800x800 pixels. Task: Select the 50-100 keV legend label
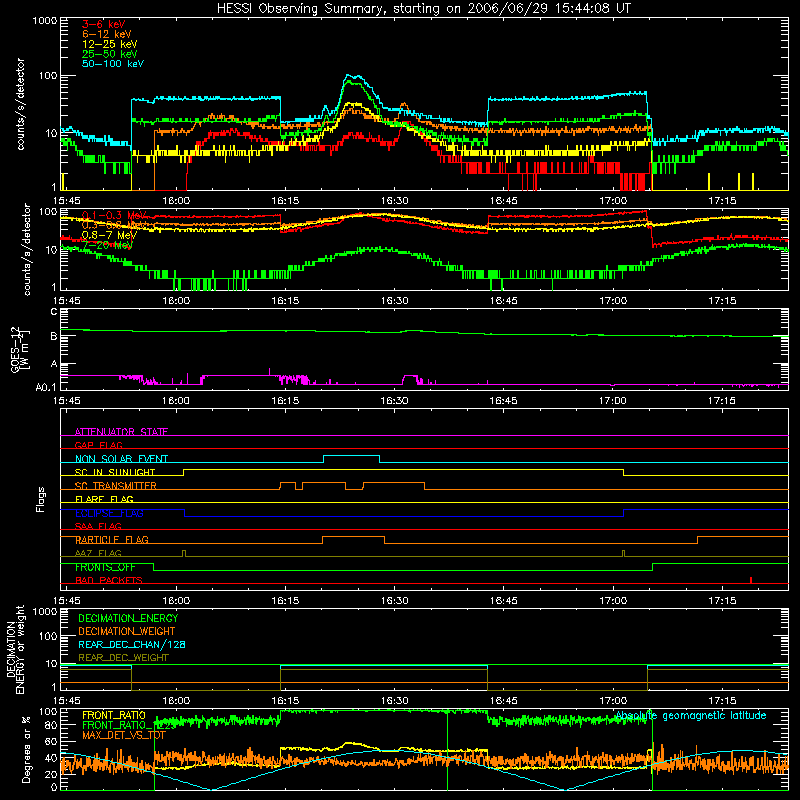tap(113, 64)
